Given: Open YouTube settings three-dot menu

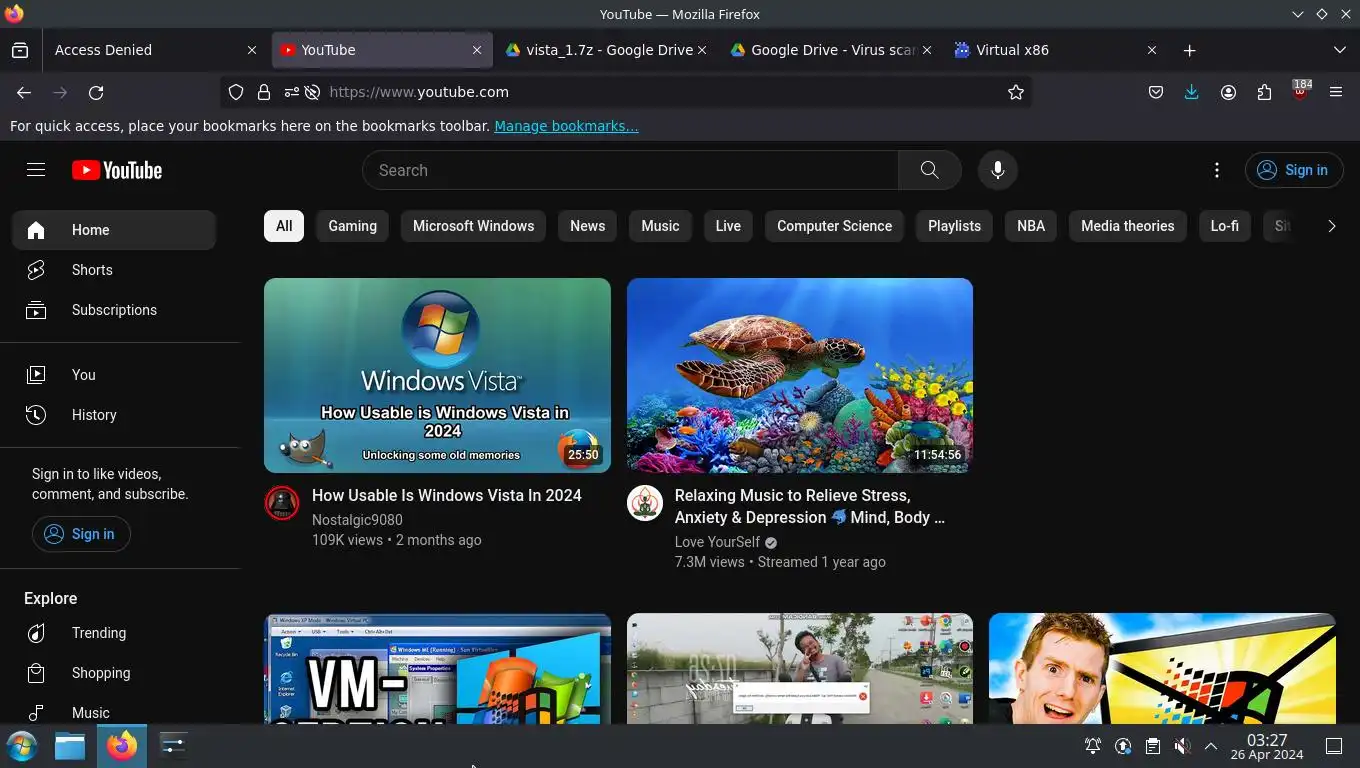Looking at the screenshot, I should (1217, 170).
